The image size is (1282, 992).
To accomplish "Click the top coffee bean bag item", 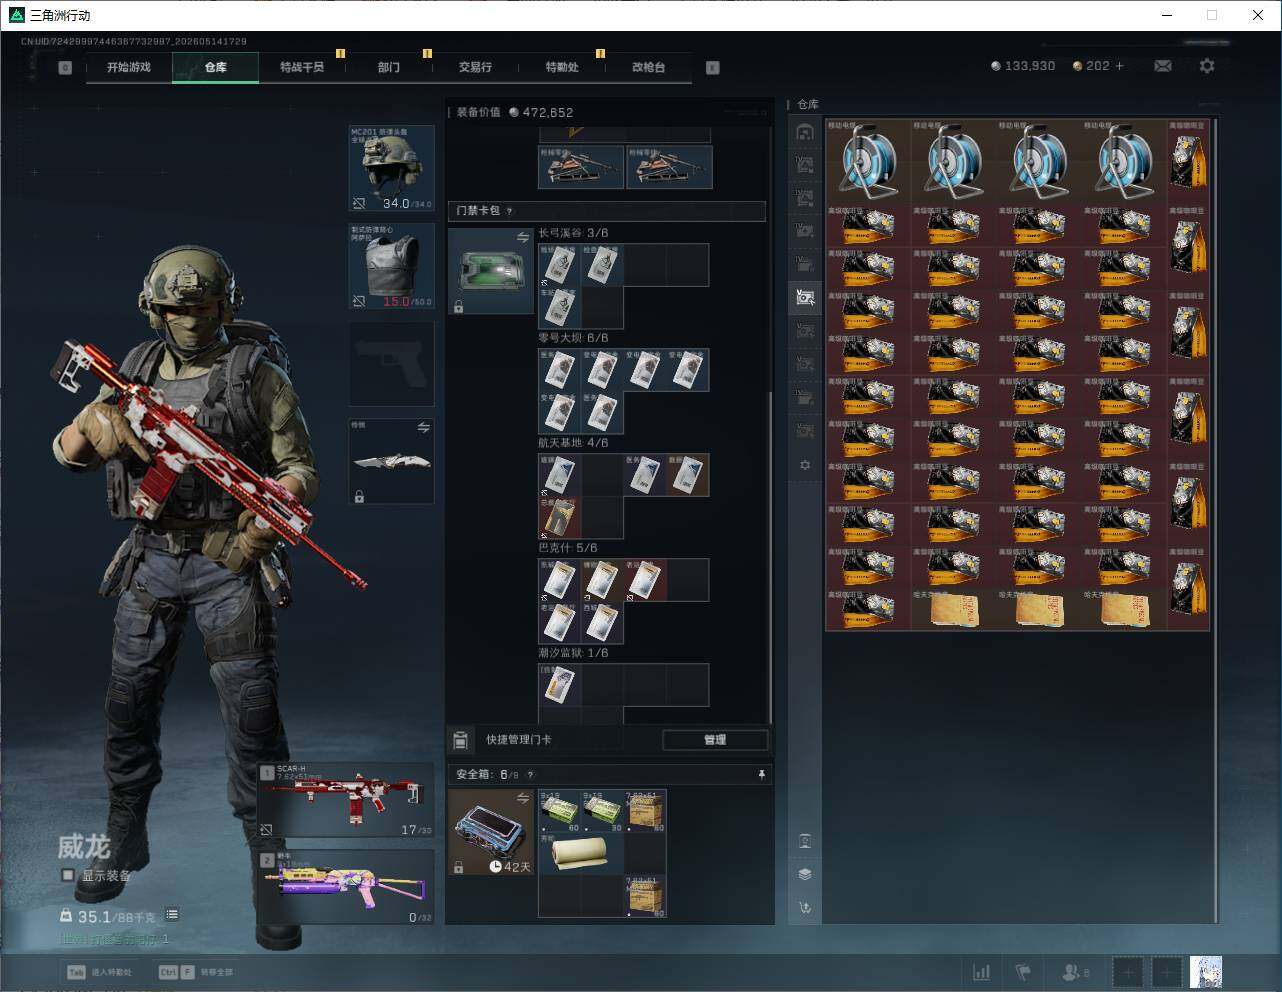I will pos(1189,161).
